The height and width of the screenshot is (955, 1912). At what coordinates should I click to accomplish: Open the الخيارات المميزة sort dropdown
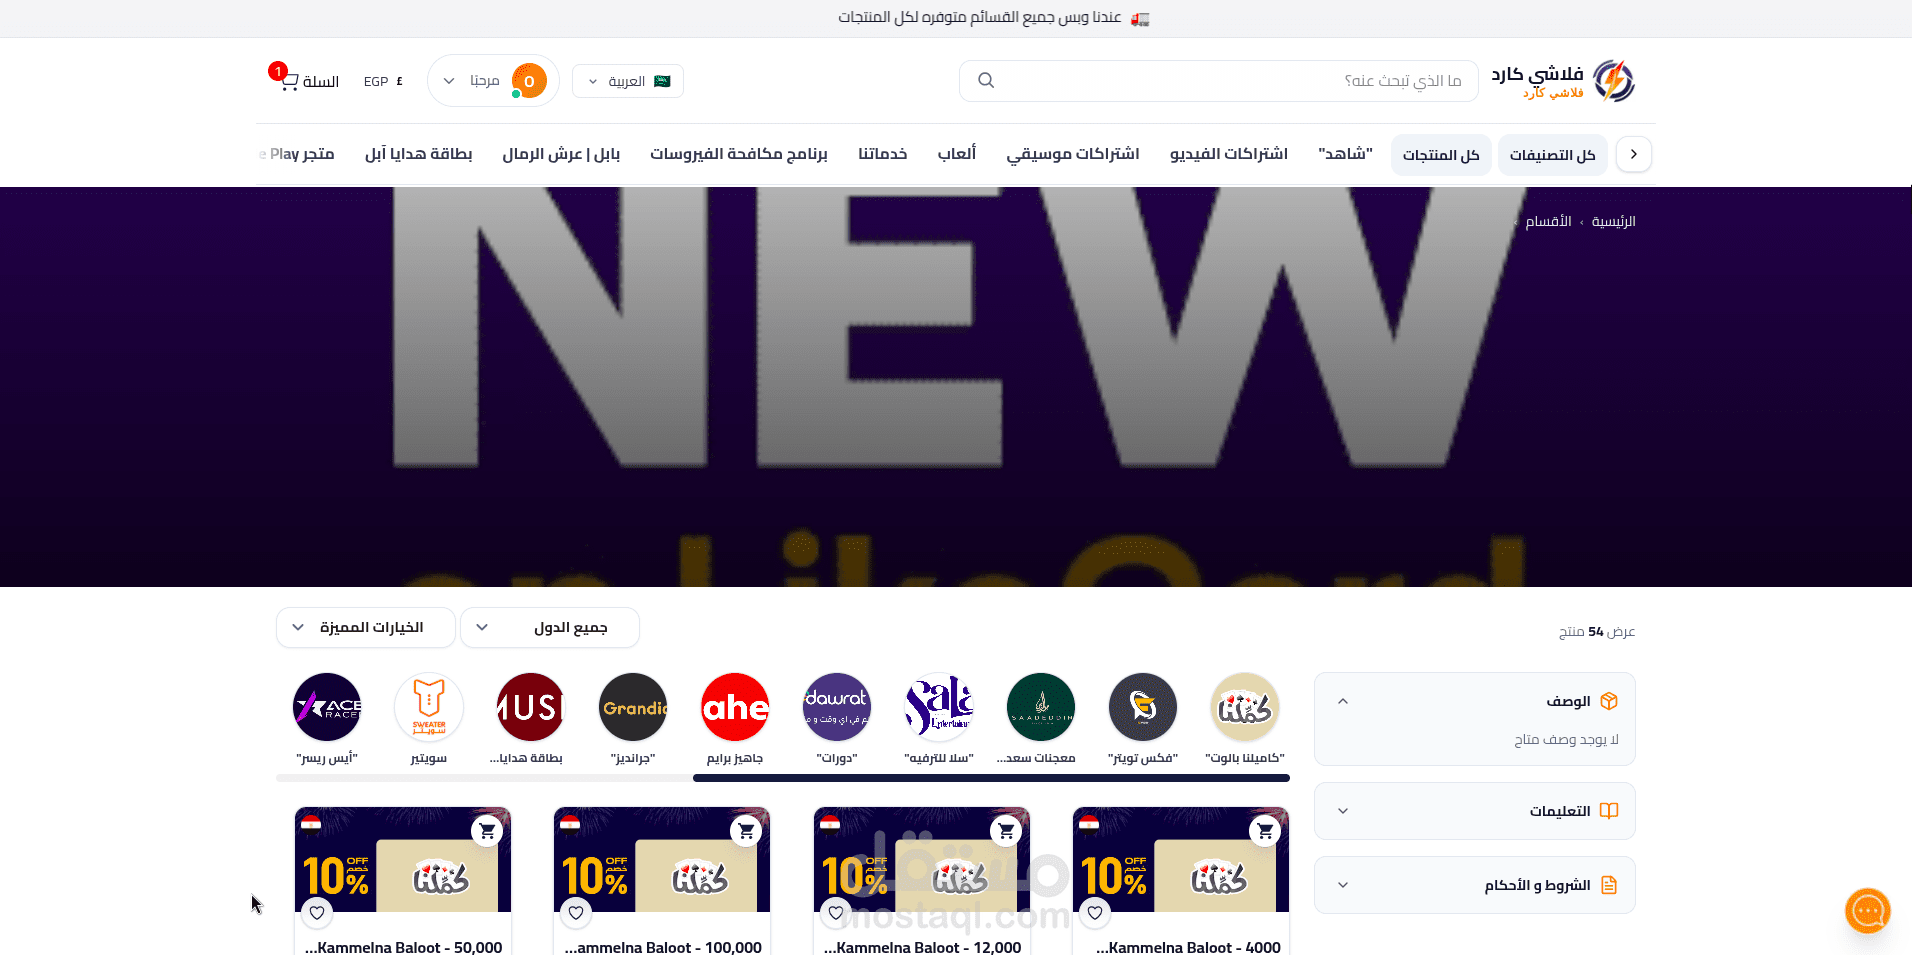point(366,627)
